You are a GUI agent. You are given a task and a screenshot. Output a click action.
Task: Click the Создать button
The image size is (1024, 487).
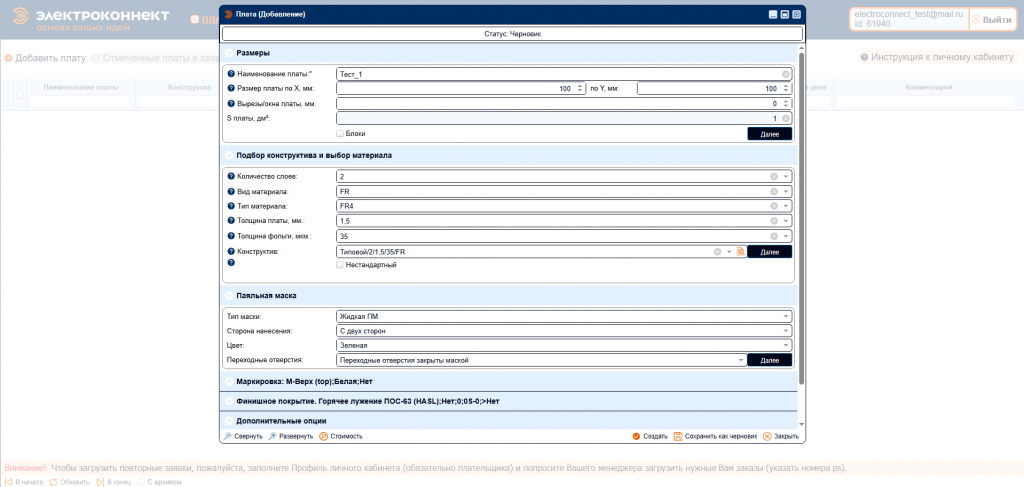click(650, 436)
